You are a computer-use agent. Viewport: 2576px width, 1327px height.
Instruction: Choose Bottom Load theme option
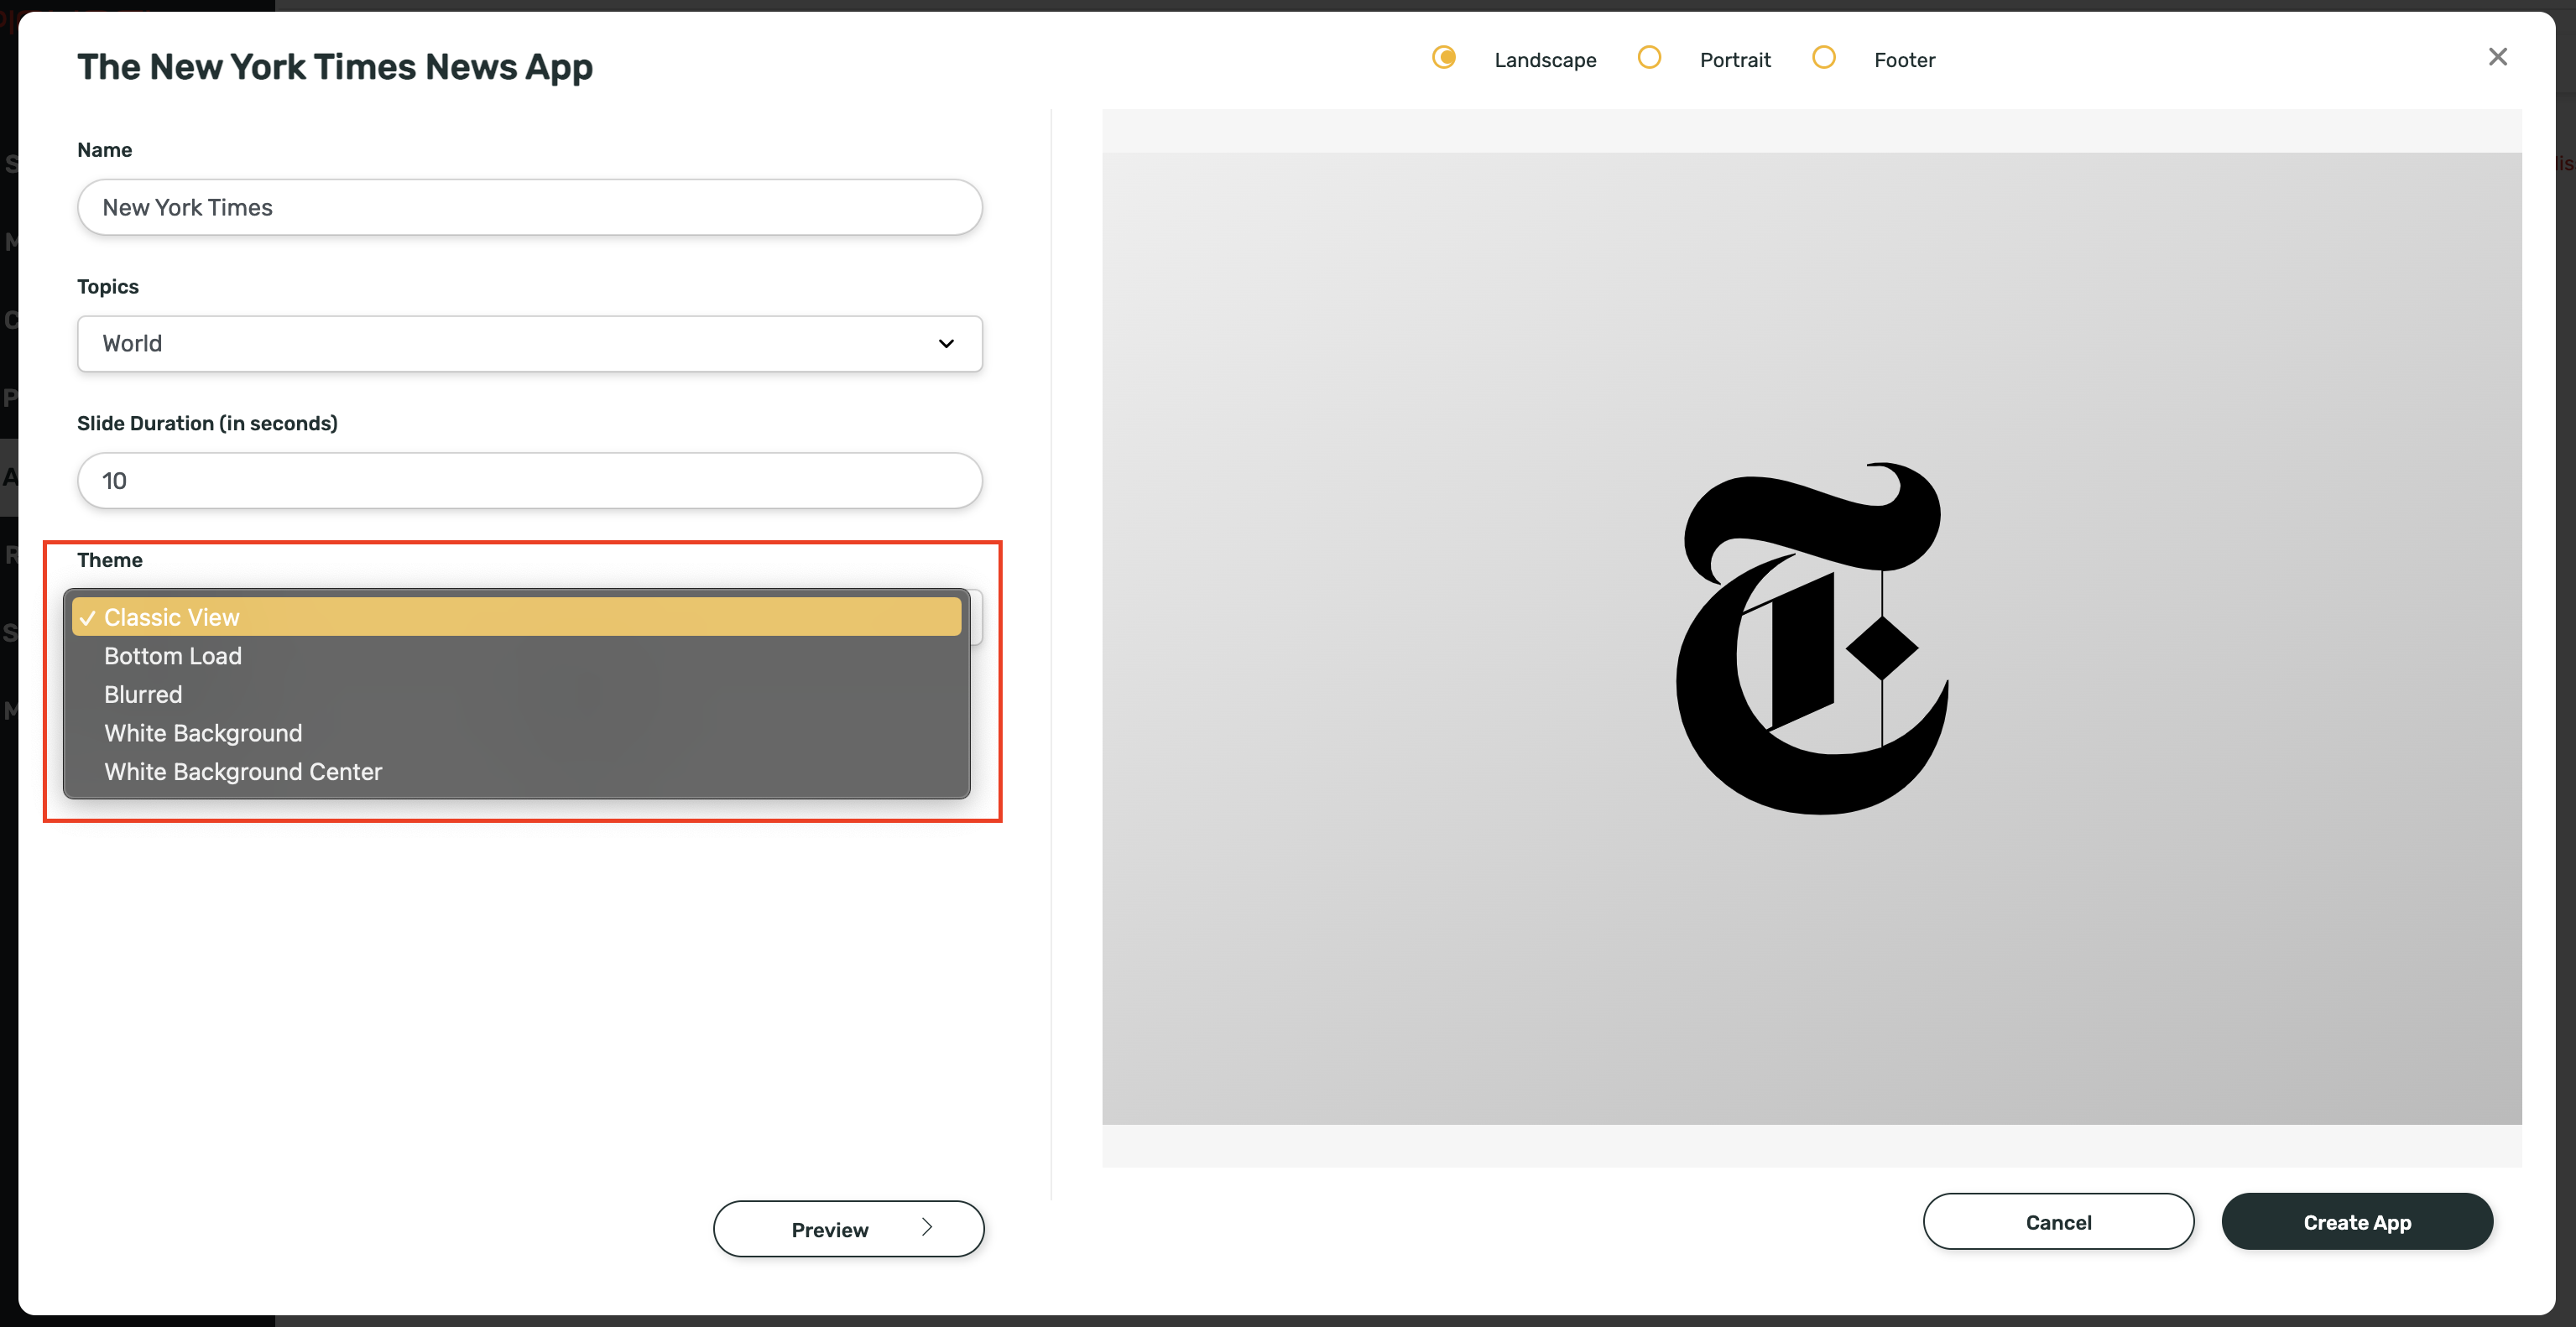point(517,656)
